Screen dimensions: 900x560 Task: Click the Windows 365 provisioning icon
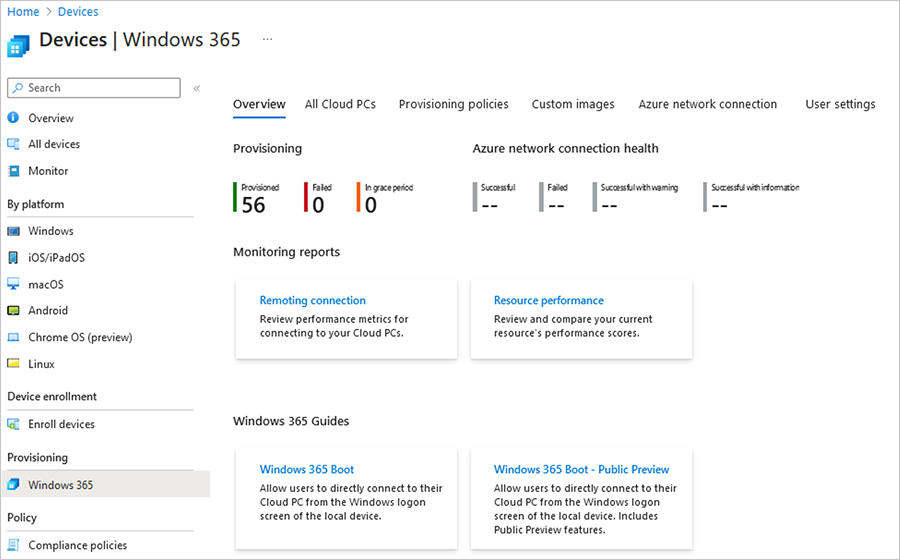(x=13, y=485)
